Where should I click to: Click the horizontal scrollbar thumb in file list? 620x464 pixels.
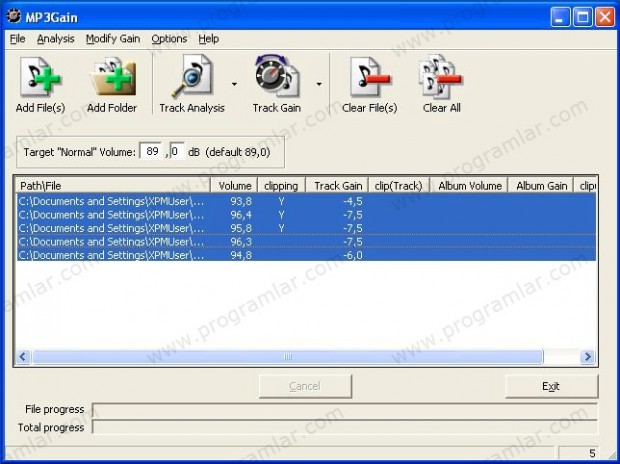point(287,357)
